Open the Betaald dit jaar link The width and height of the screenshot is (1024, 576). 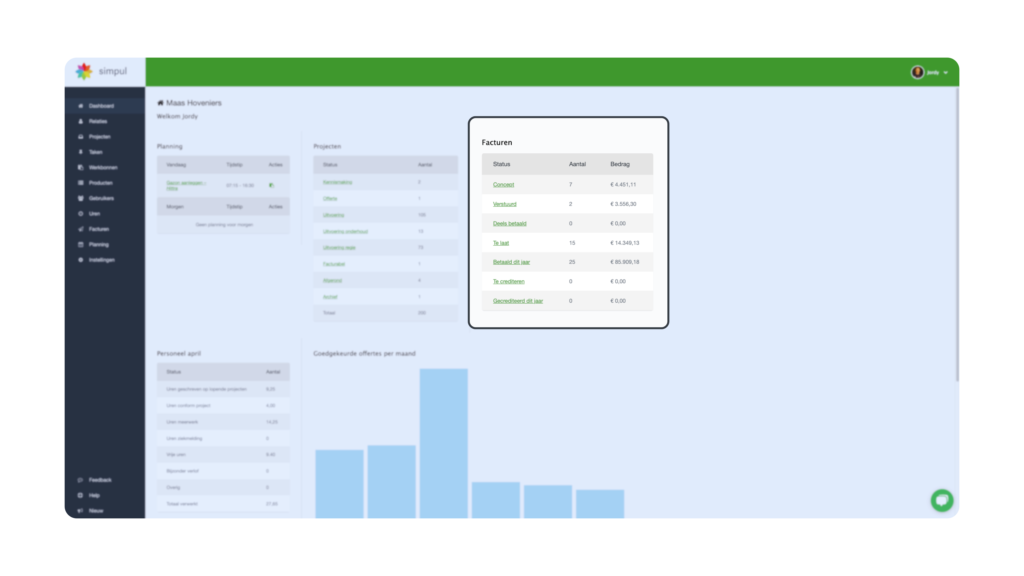[511, 262]
